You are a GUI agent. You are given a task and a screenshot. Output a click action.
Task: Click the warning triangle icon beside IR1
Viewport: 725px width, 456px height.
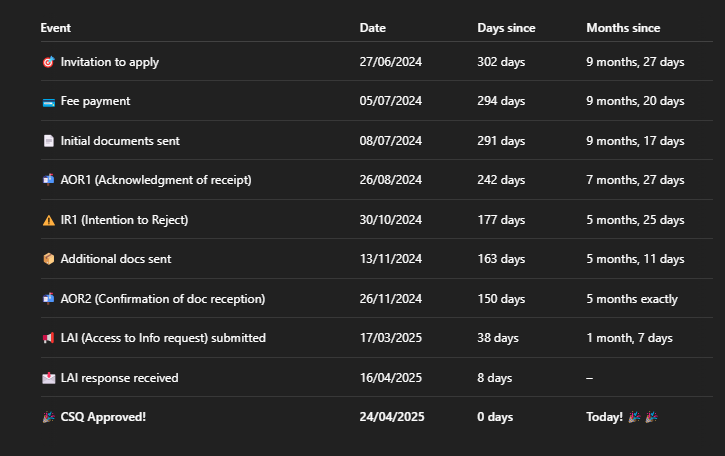click(49, 220)
